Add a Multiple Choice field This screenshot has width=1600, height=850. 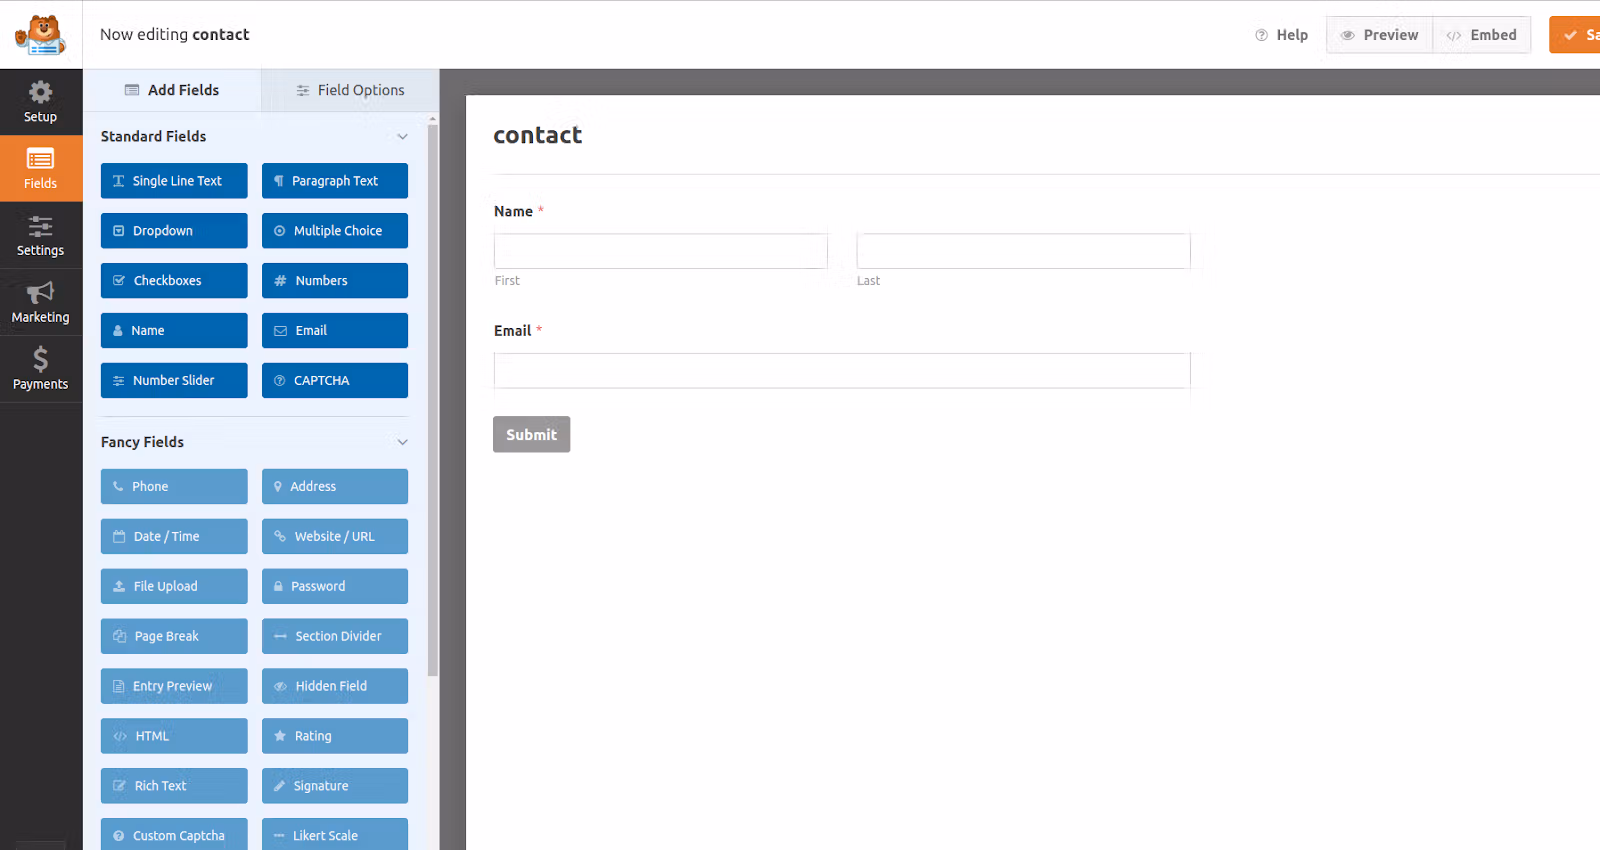(335, 231)
